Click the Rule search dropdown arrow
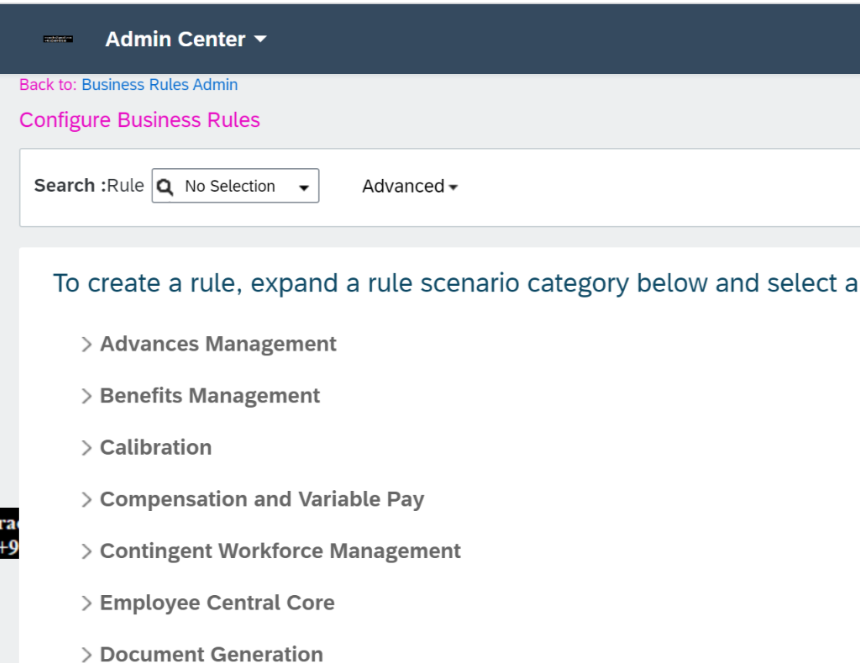The width and height of the screenshot is (860, 663). (304, 188)
